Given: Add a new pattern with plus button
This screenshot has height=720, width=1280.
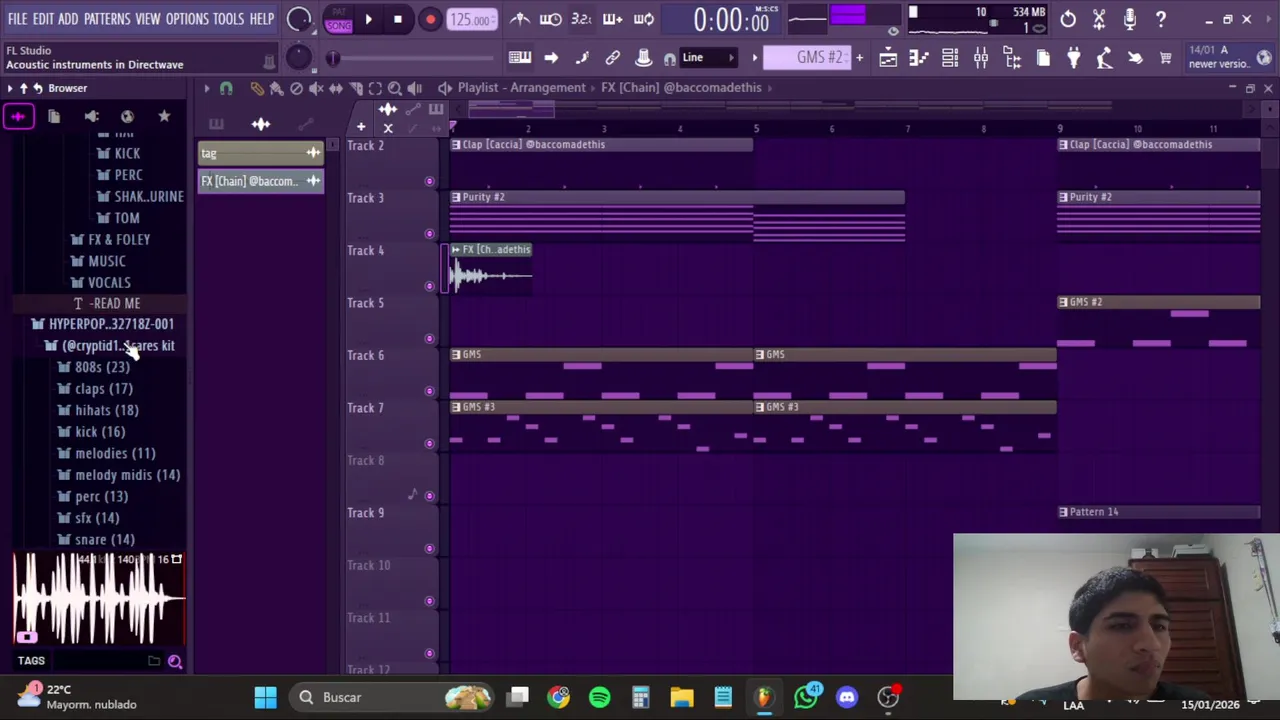Looking at the screenshot, I should (859, 58).
